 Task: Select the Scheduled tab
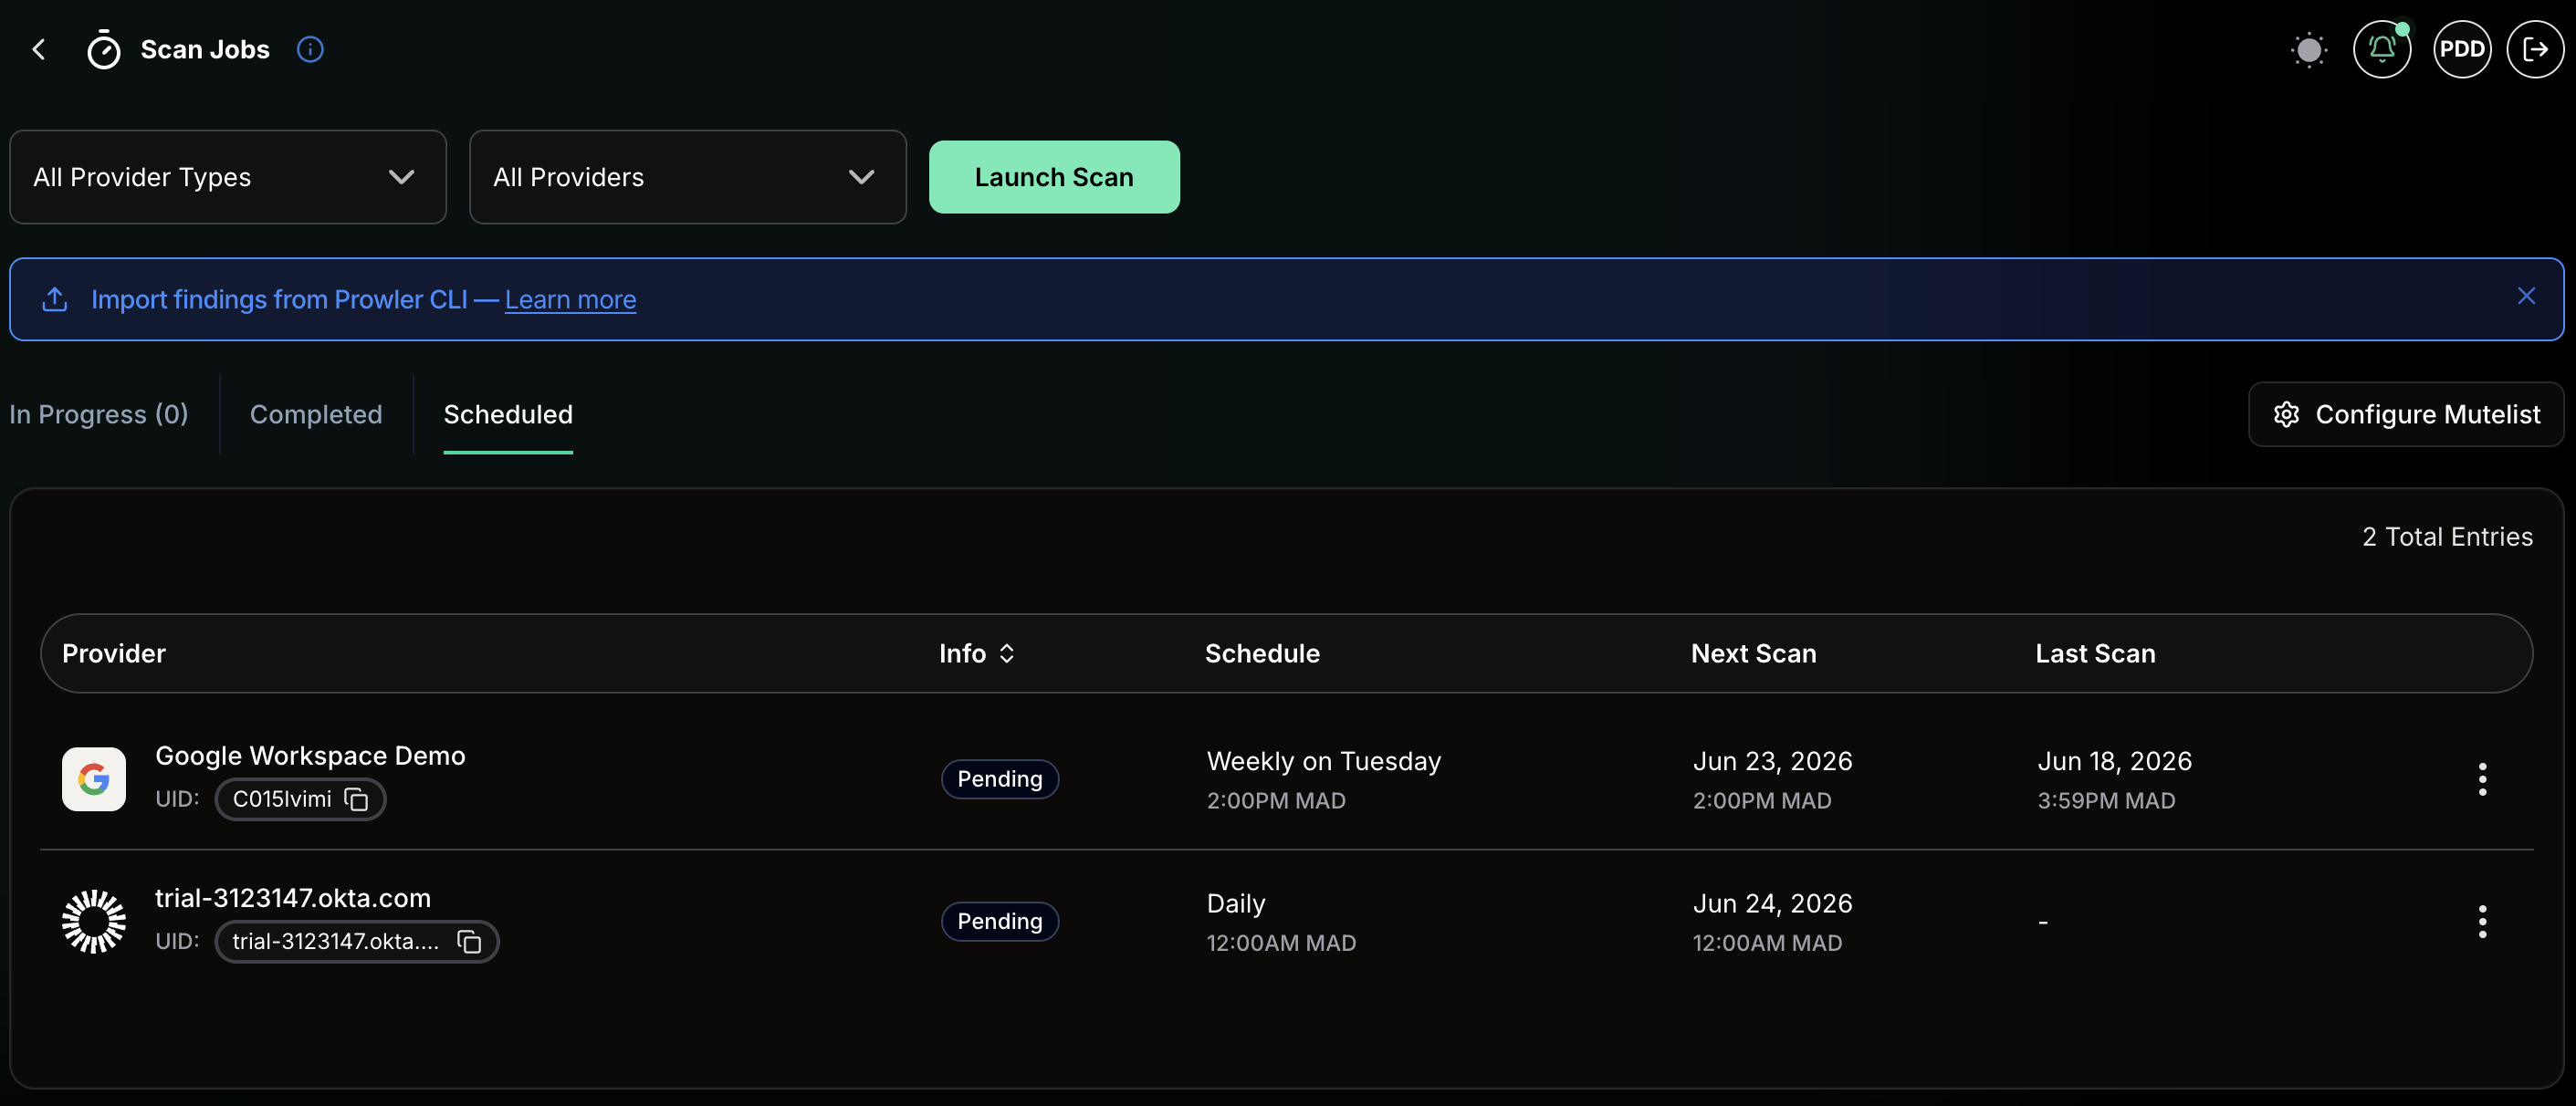508,414
